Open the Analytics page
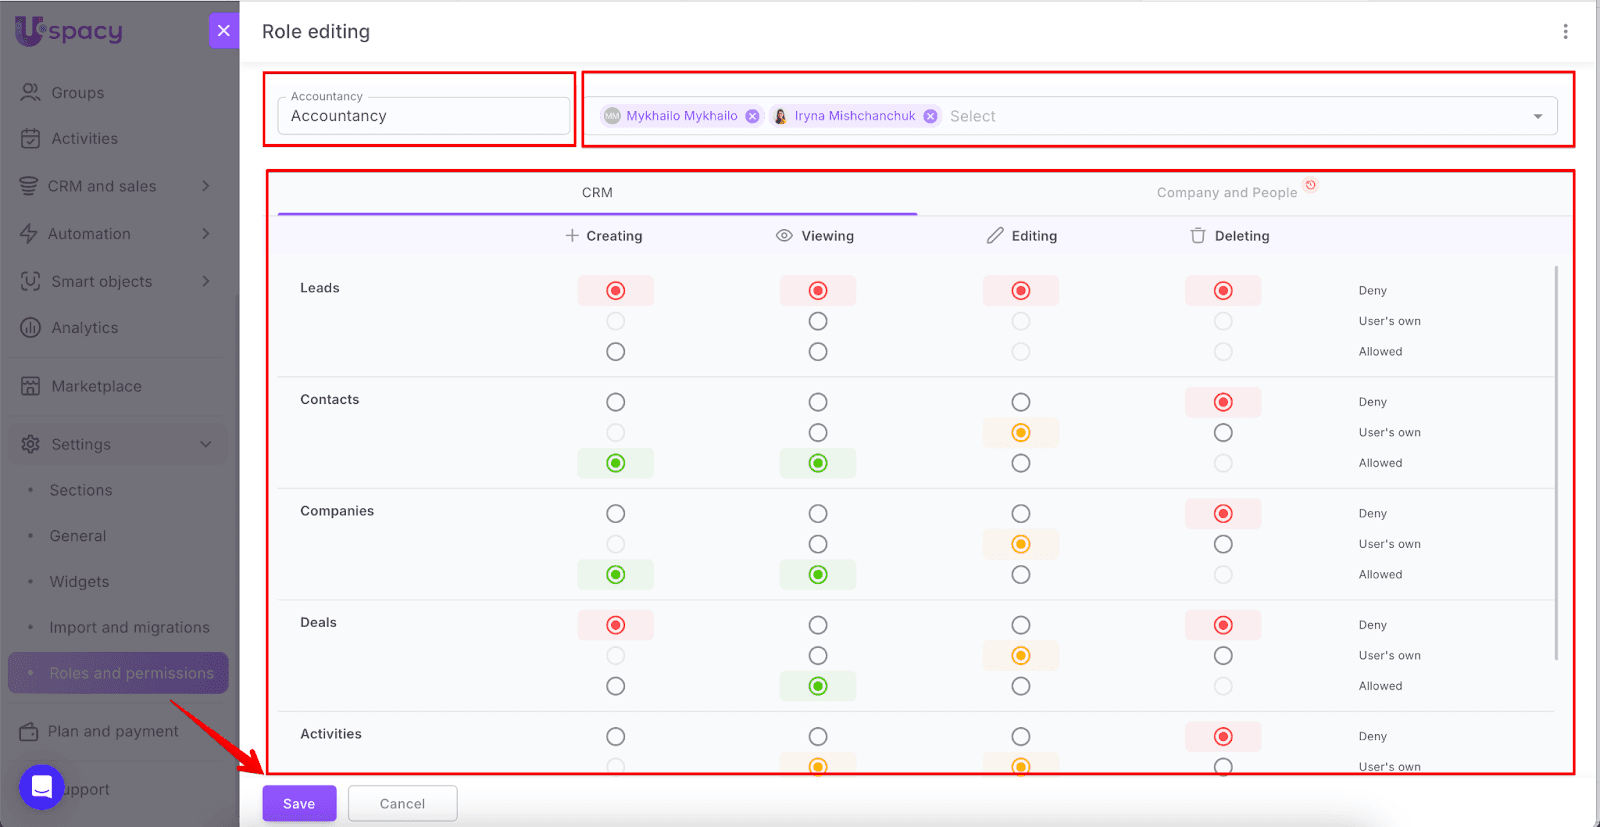1600x827 pixels. click(85, 328)
